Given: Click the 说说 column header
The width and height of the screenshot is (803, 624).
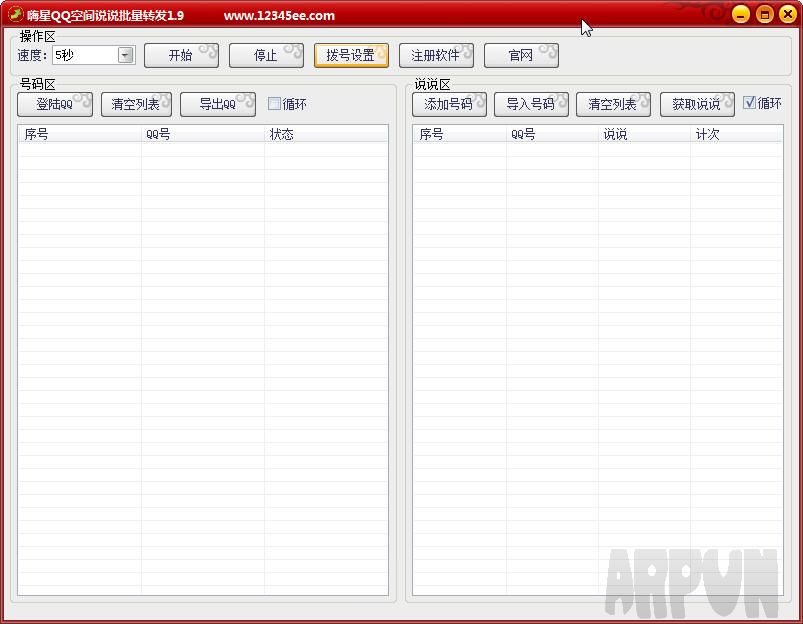Looking at the screenshot, I should point(644,134).
